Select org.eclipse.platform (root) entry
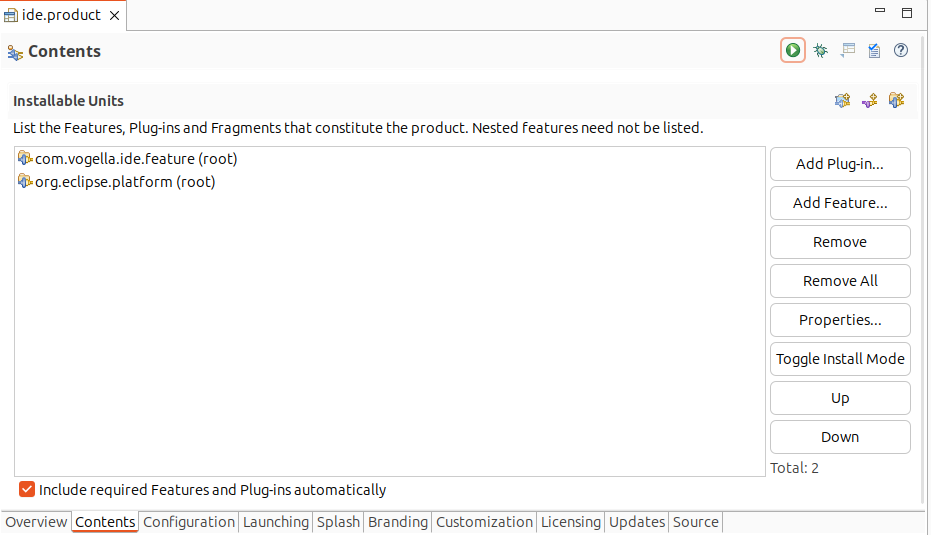 (117, 182)
